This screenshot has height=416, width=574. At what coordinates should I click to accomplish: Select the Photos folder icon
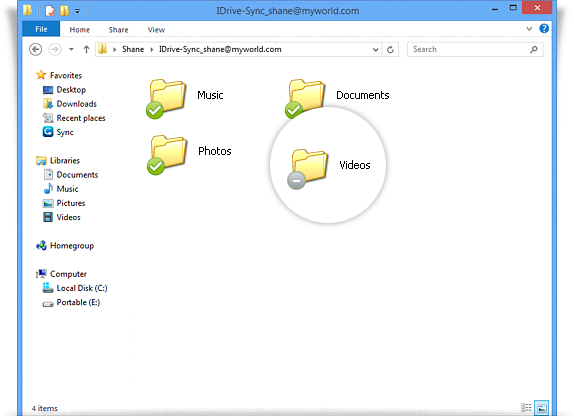pyautogui.click(x=167, y=155)
